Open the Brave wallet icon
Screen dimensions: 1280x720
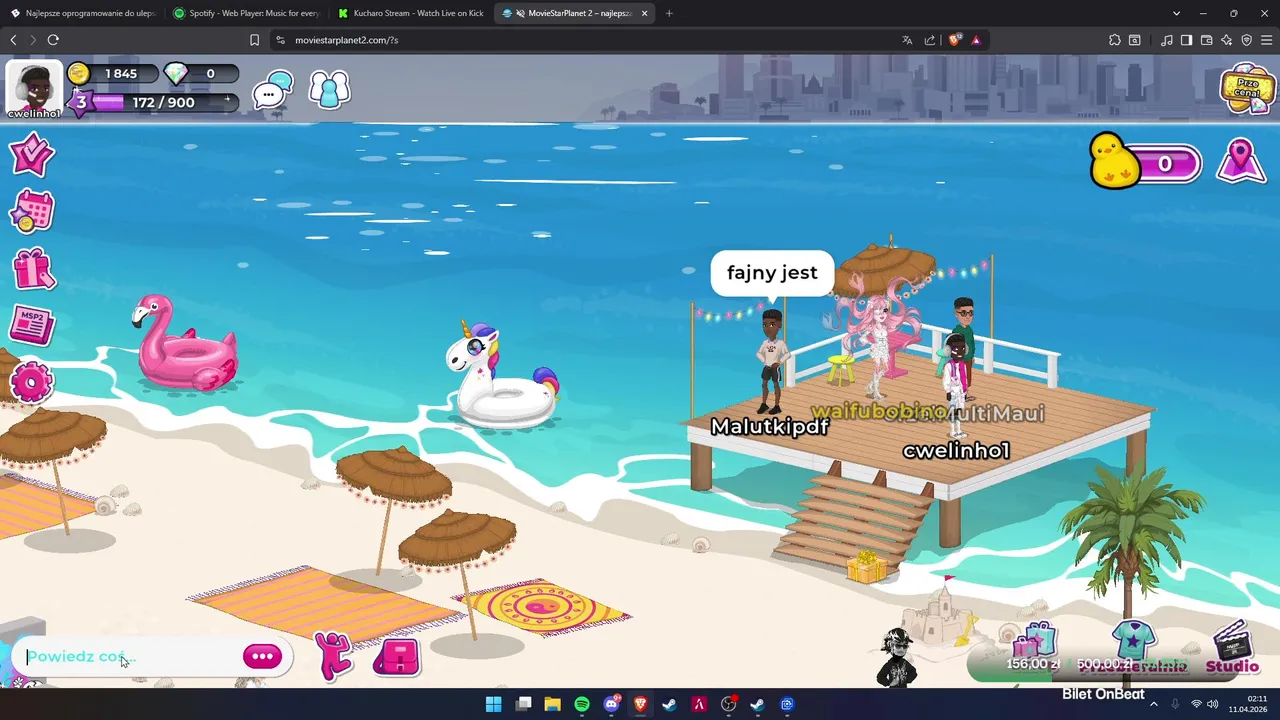pyautogui.click(x=1207, y=40)
